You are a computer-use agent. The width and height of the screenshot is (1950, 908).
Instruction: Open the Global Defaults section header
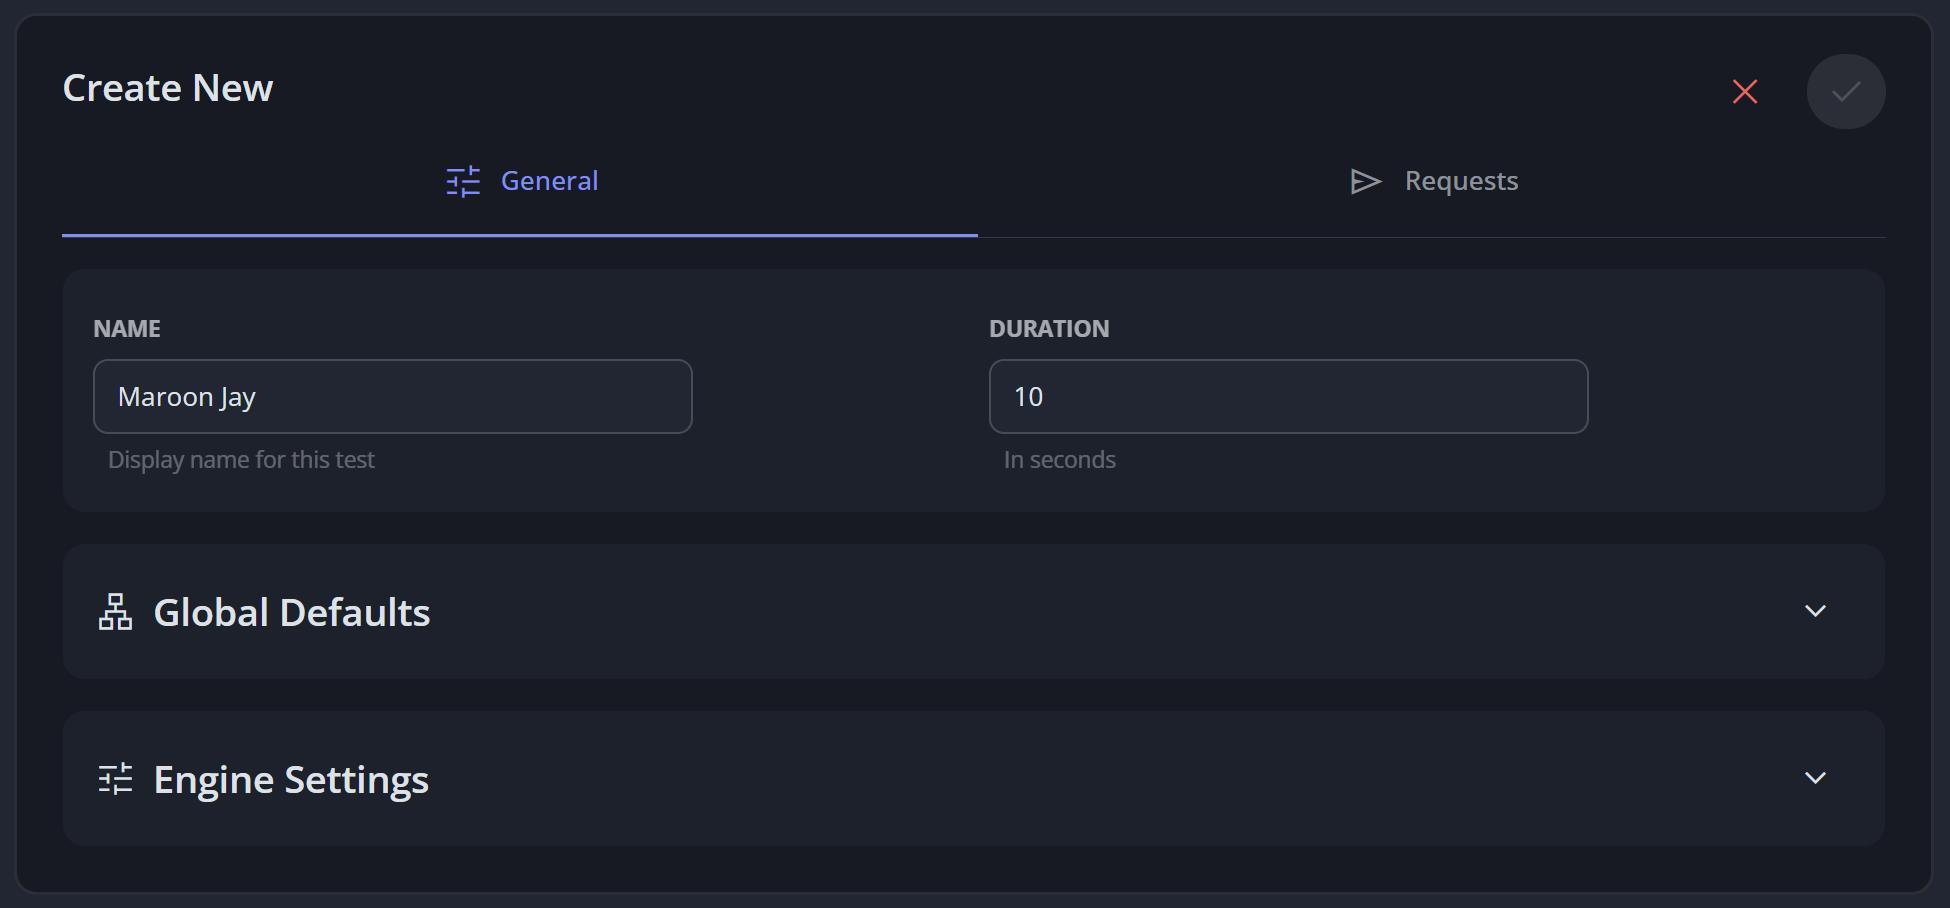974,612
